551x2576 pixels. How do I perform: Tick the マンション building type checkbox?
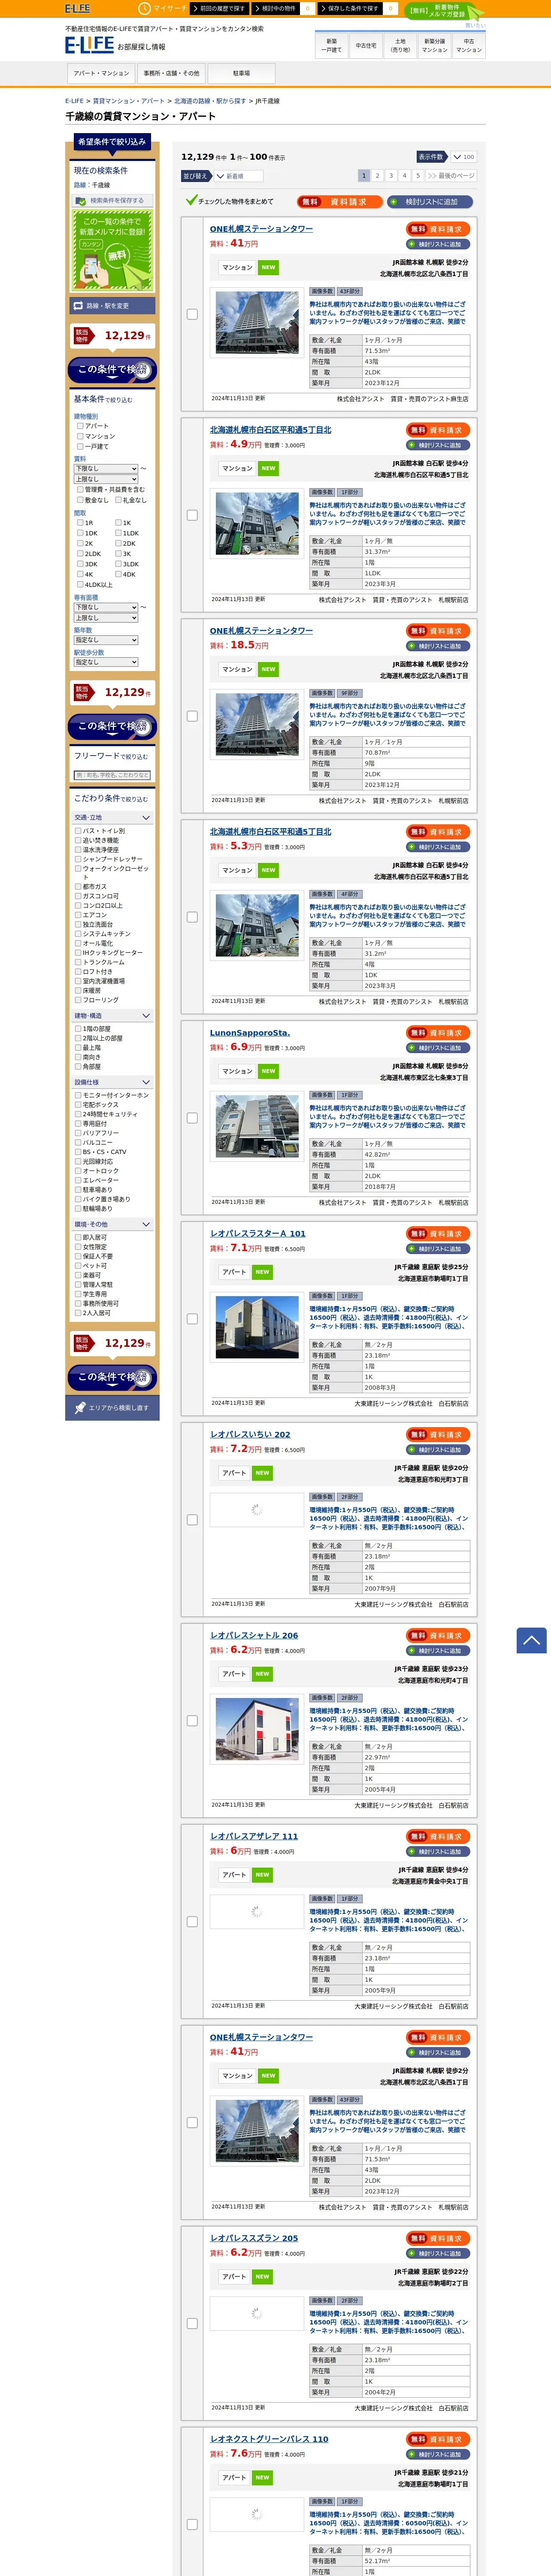80,436
